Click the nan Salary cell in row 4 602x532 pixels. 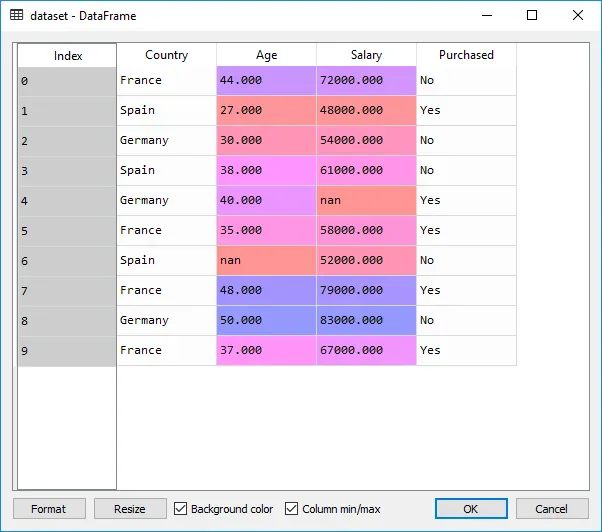pyautogui.click(x=366, y=200)
